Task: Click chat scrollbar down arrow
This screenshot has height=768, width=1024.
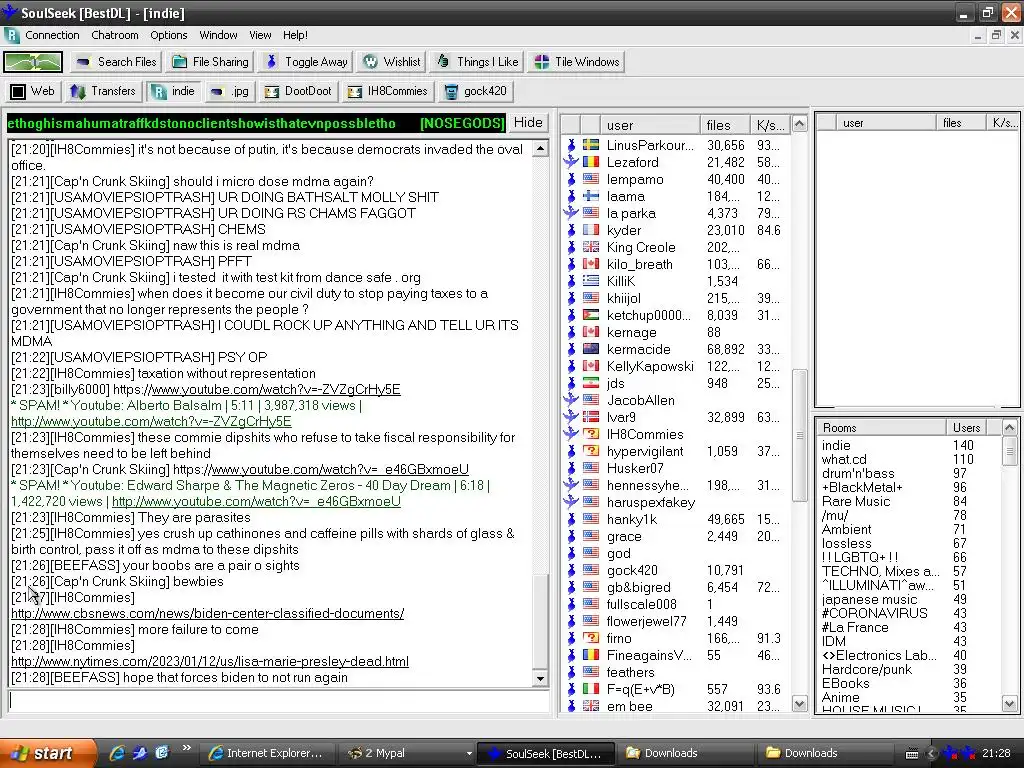Action: click(540, 679)
